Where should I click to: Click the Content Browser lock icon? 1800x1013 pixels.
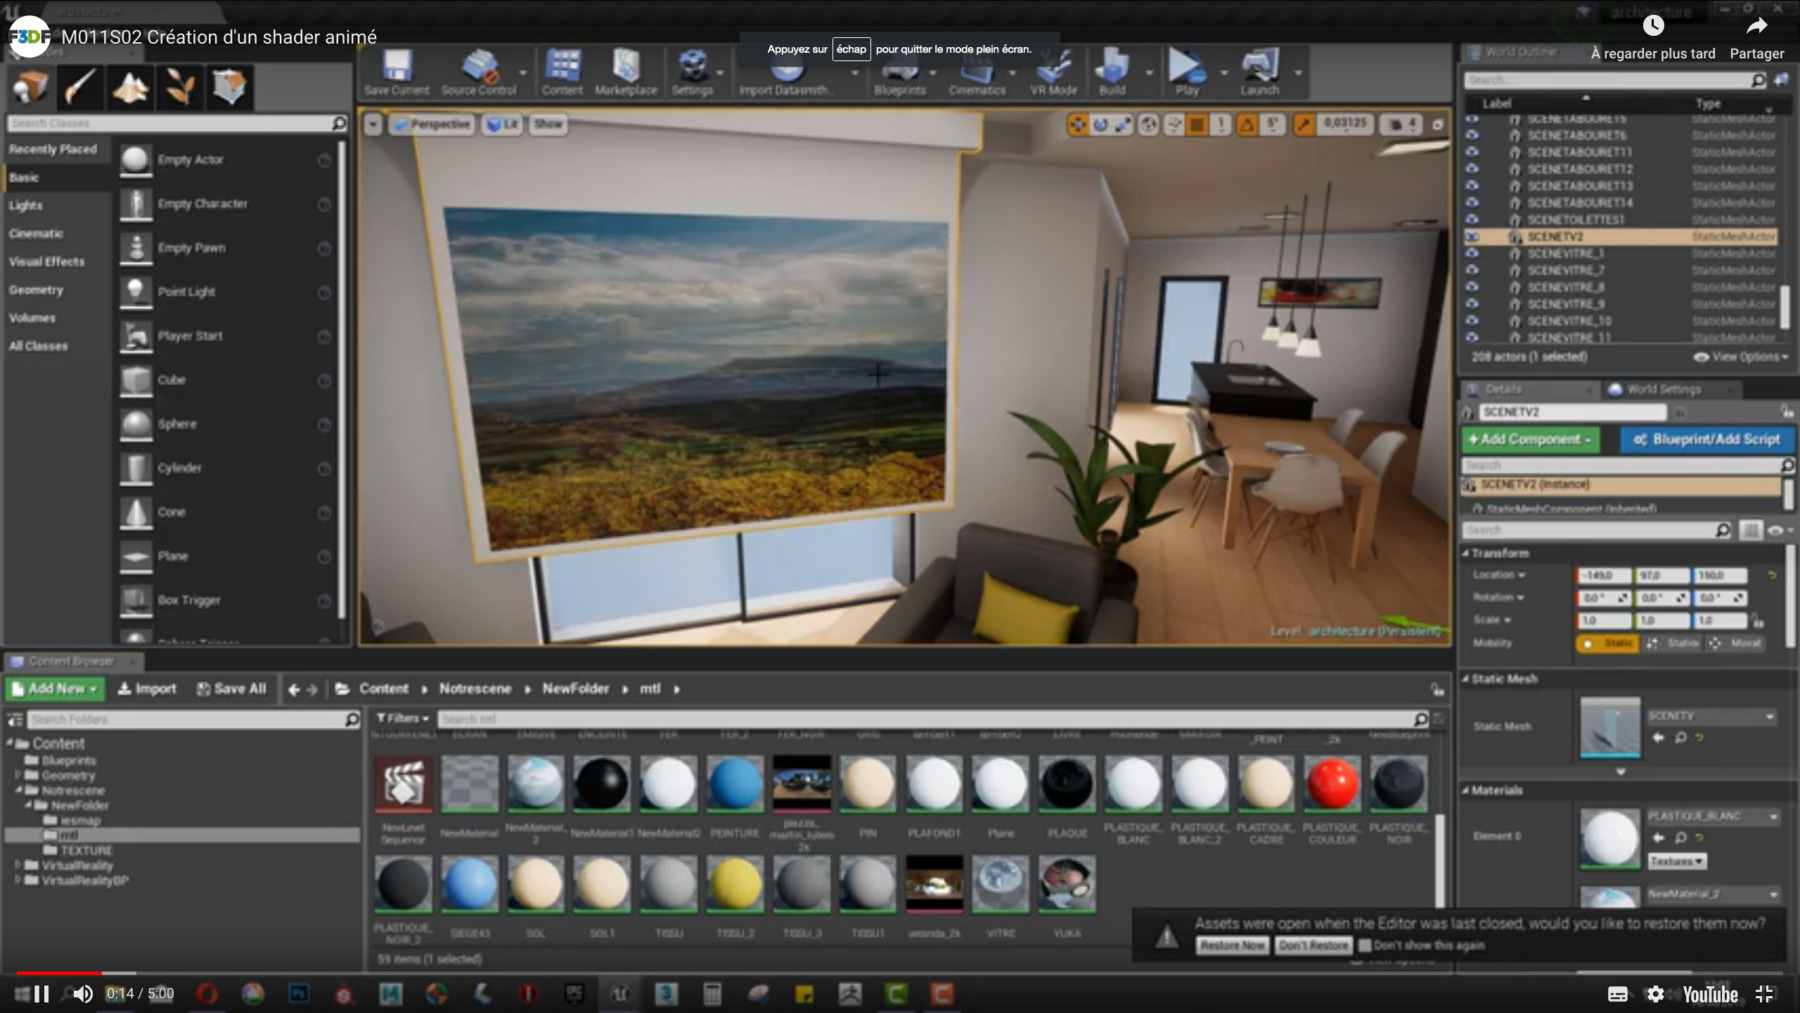coord(1437,689)
